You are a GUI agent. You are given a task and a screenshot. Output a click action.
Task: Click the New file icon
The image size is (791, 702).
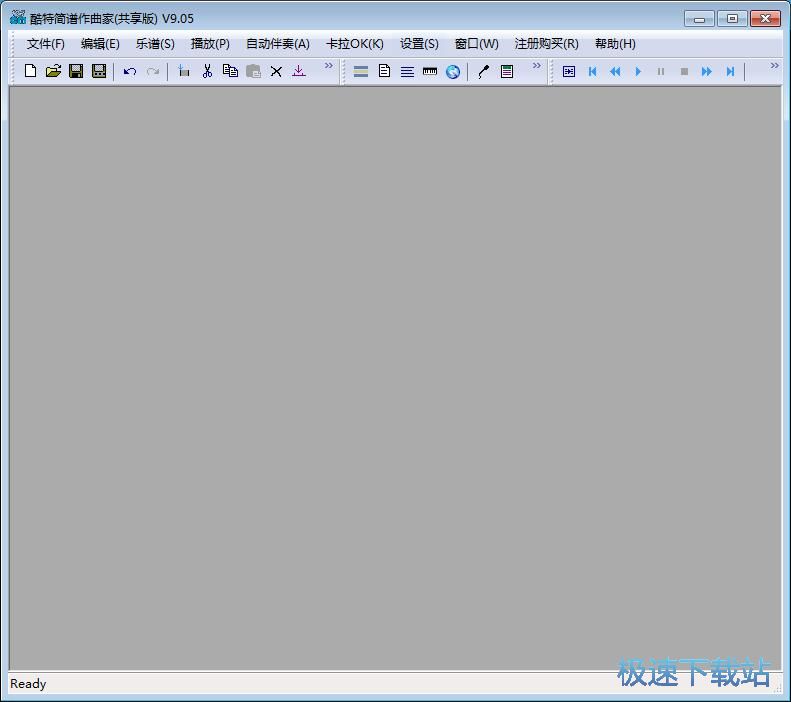click(30, 71)
